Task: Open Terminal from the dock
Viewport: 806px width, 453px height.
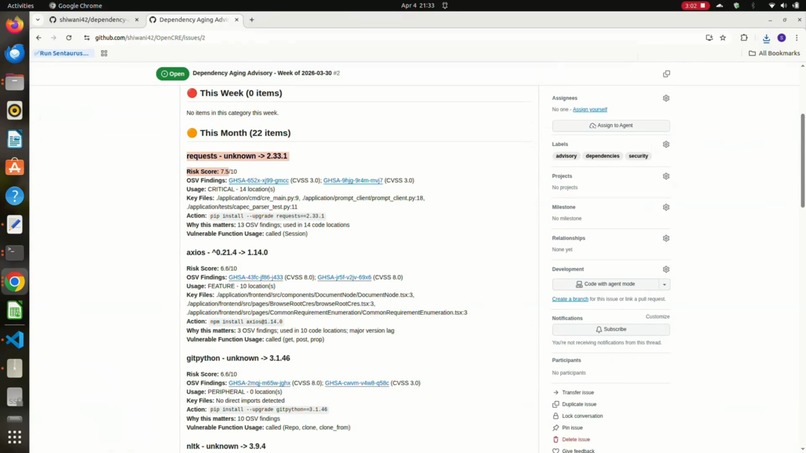Action: coord(14,252)
